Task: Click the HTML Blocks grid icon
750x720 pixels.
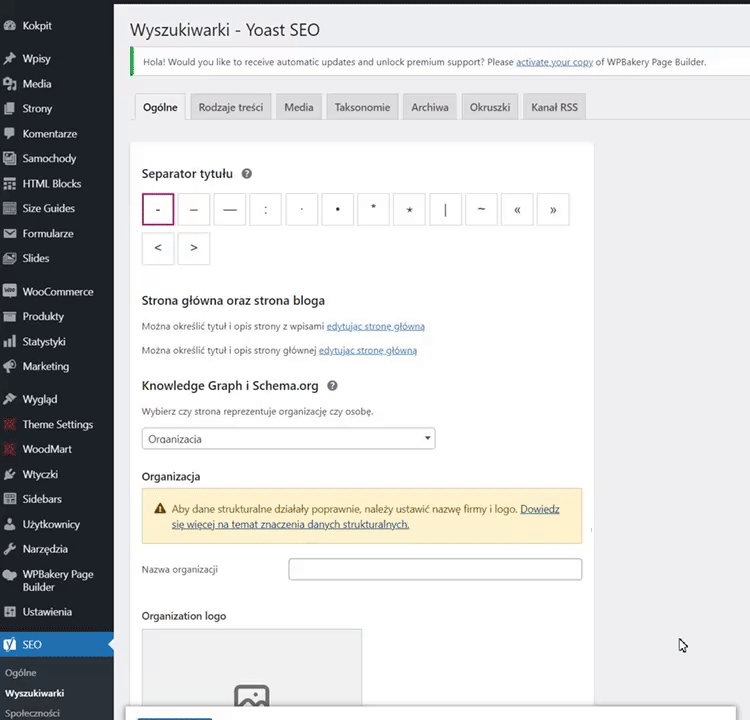Action: [x=10, y=184]
